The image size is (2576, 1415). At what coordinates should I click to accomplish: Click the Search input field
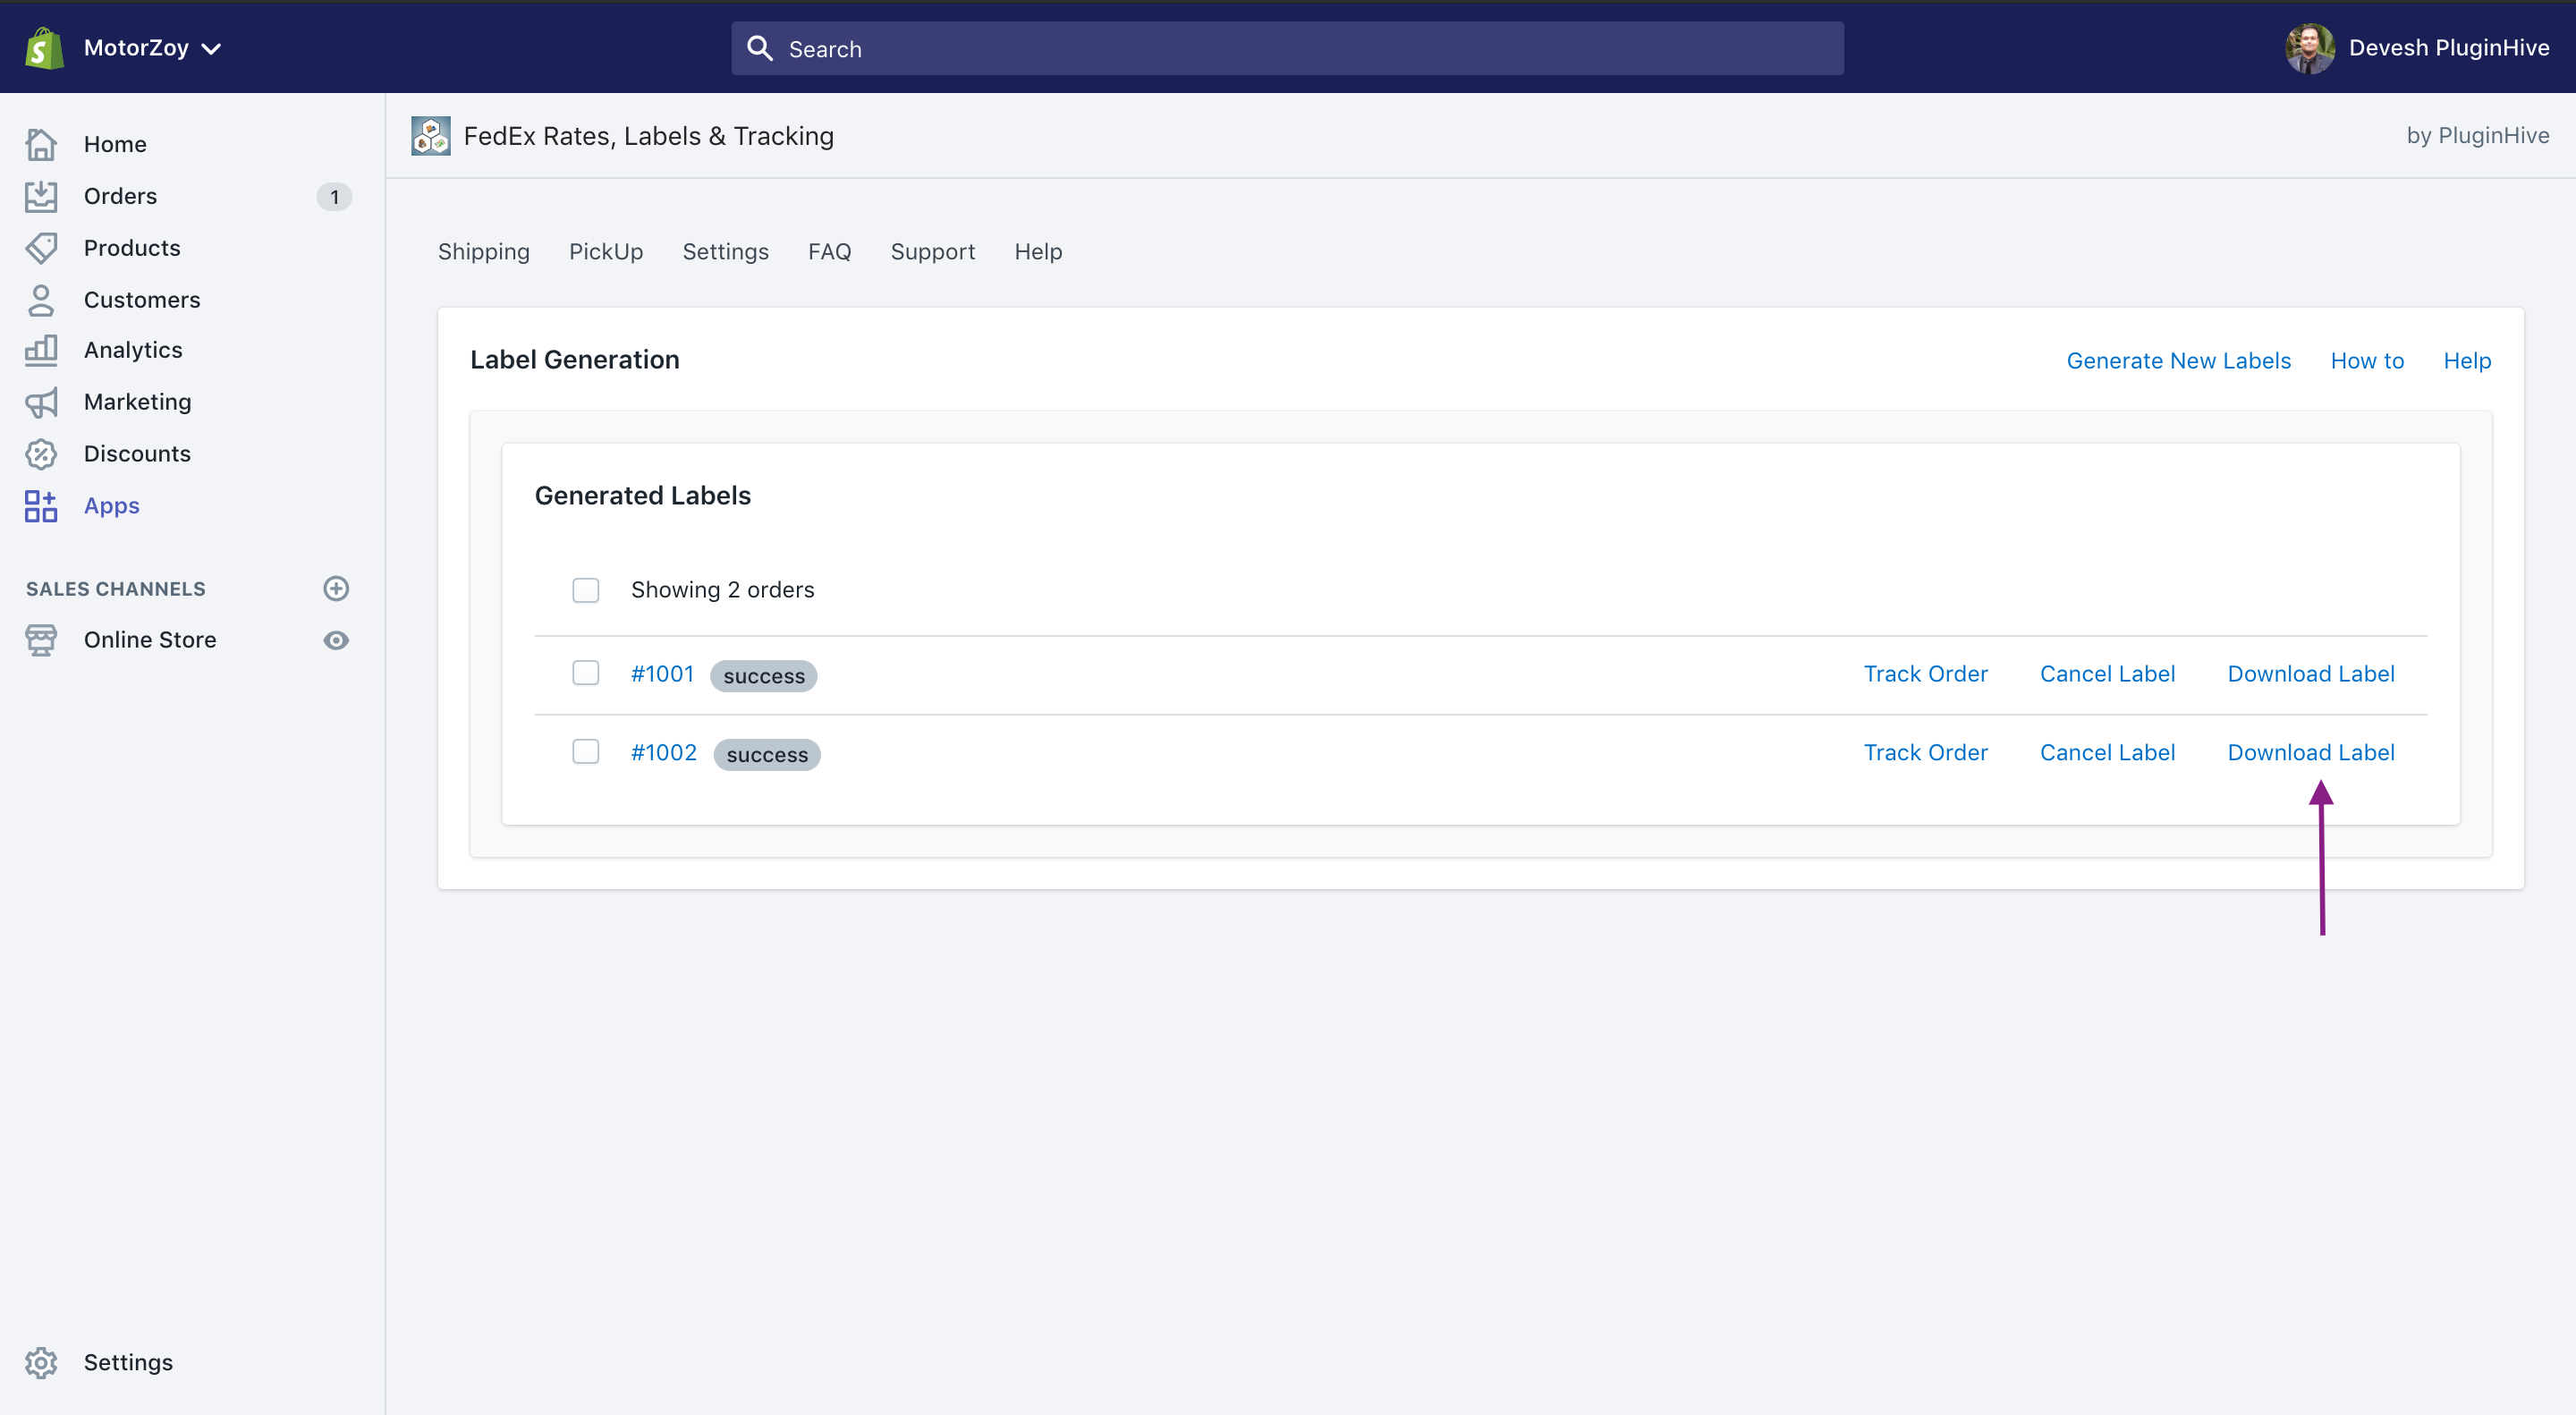tap(1287, 49)
